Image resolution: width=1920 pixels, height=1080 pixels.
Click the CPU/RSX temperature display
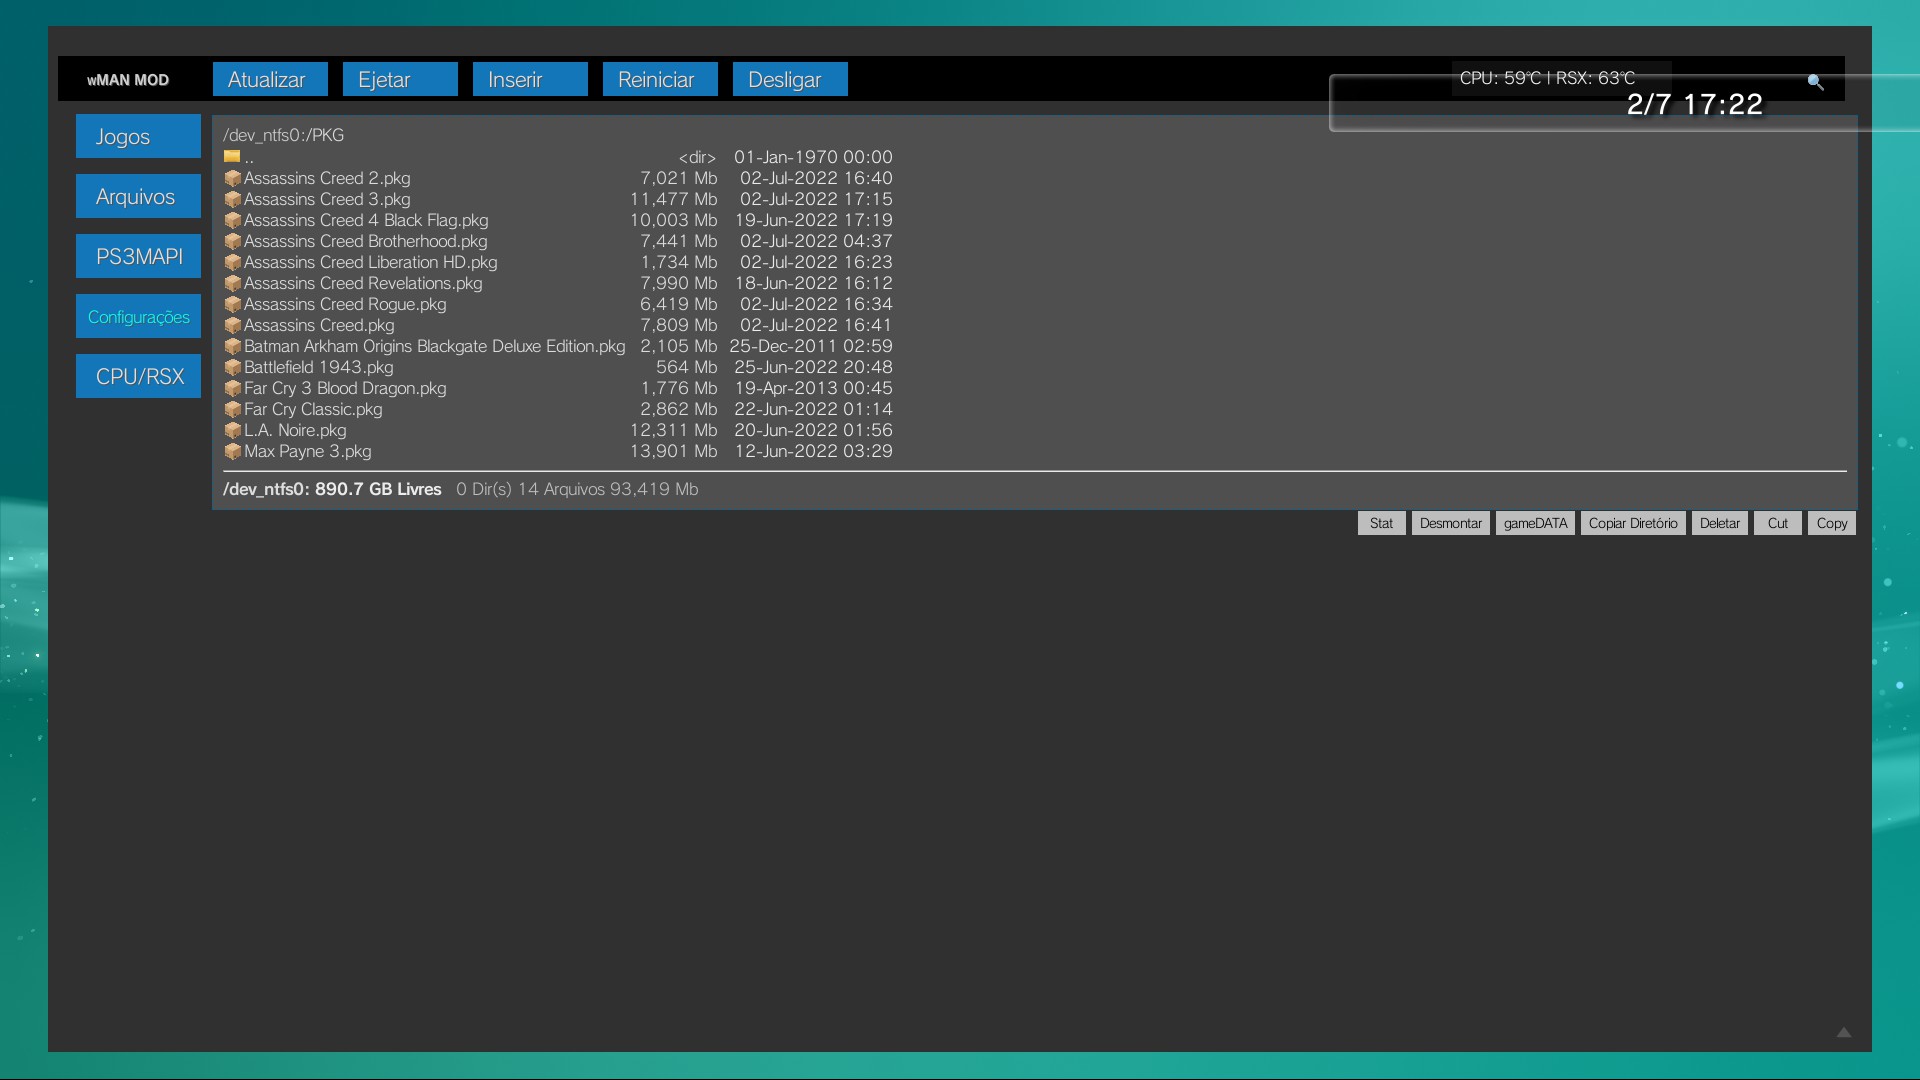click(x=1547, y=77)
